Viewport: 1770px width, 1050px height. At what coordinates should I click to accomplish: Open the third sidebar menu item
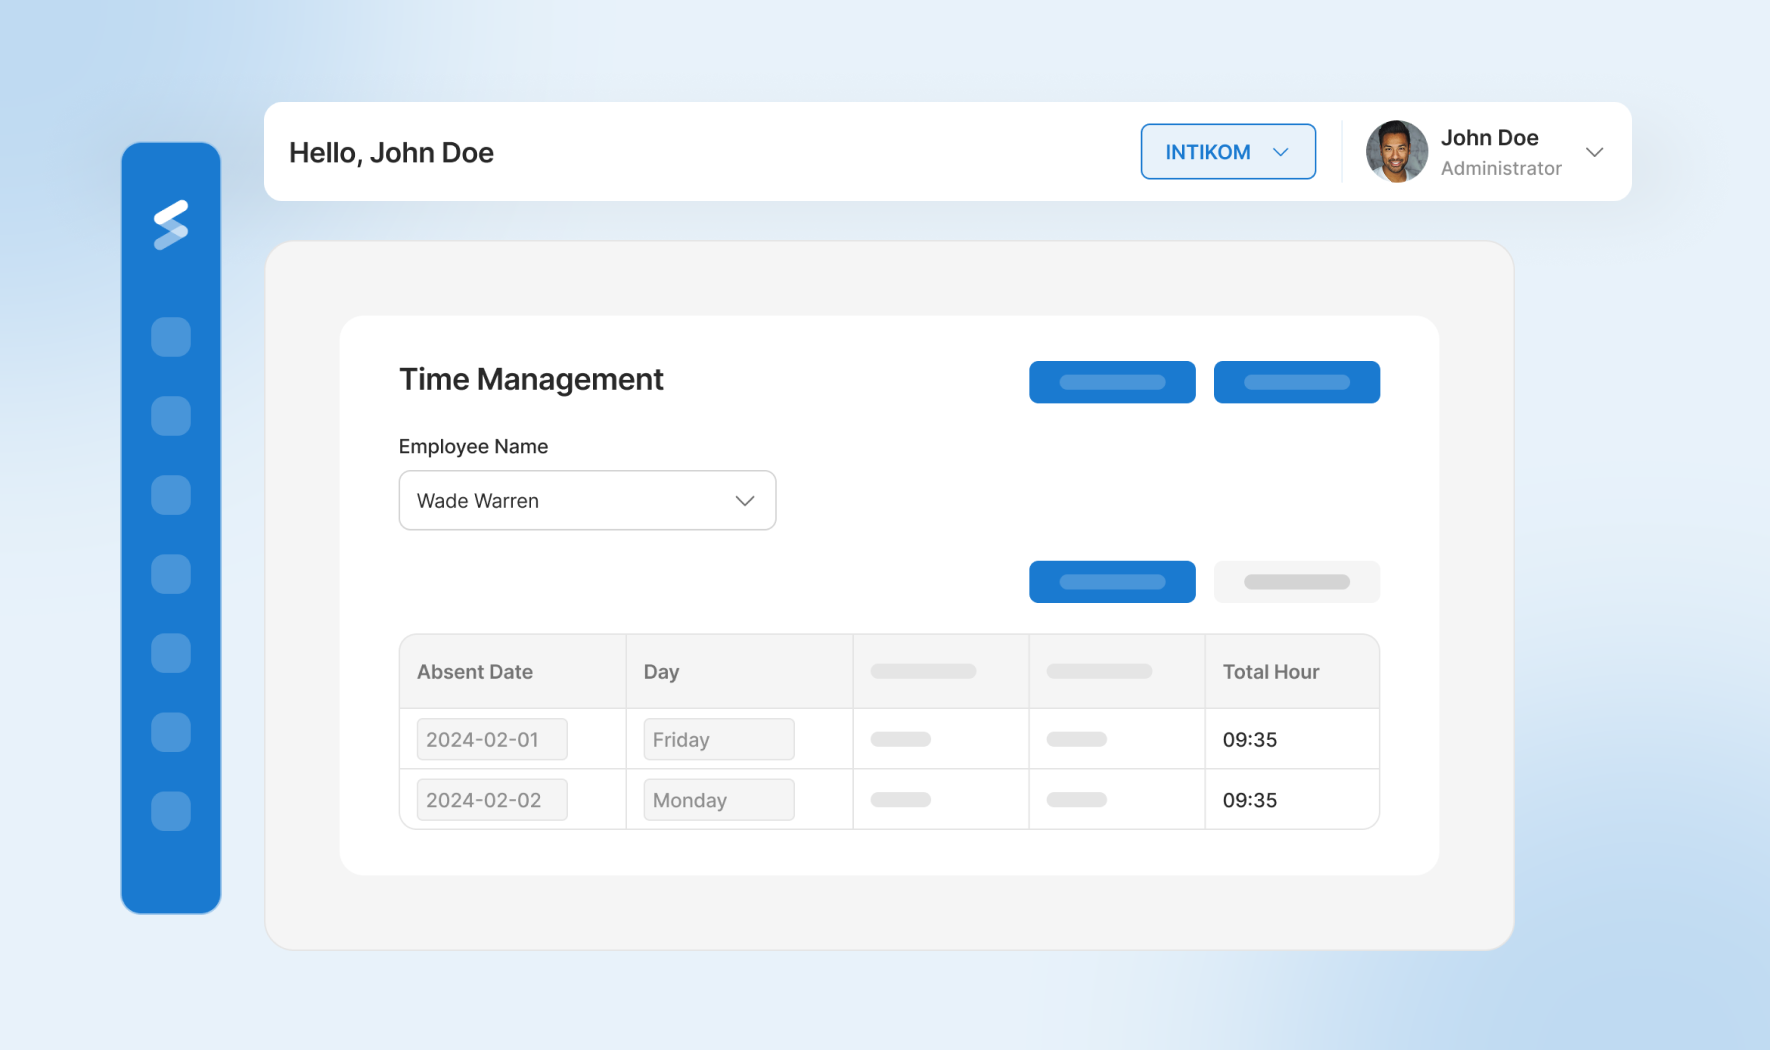(x=171, y=494)
